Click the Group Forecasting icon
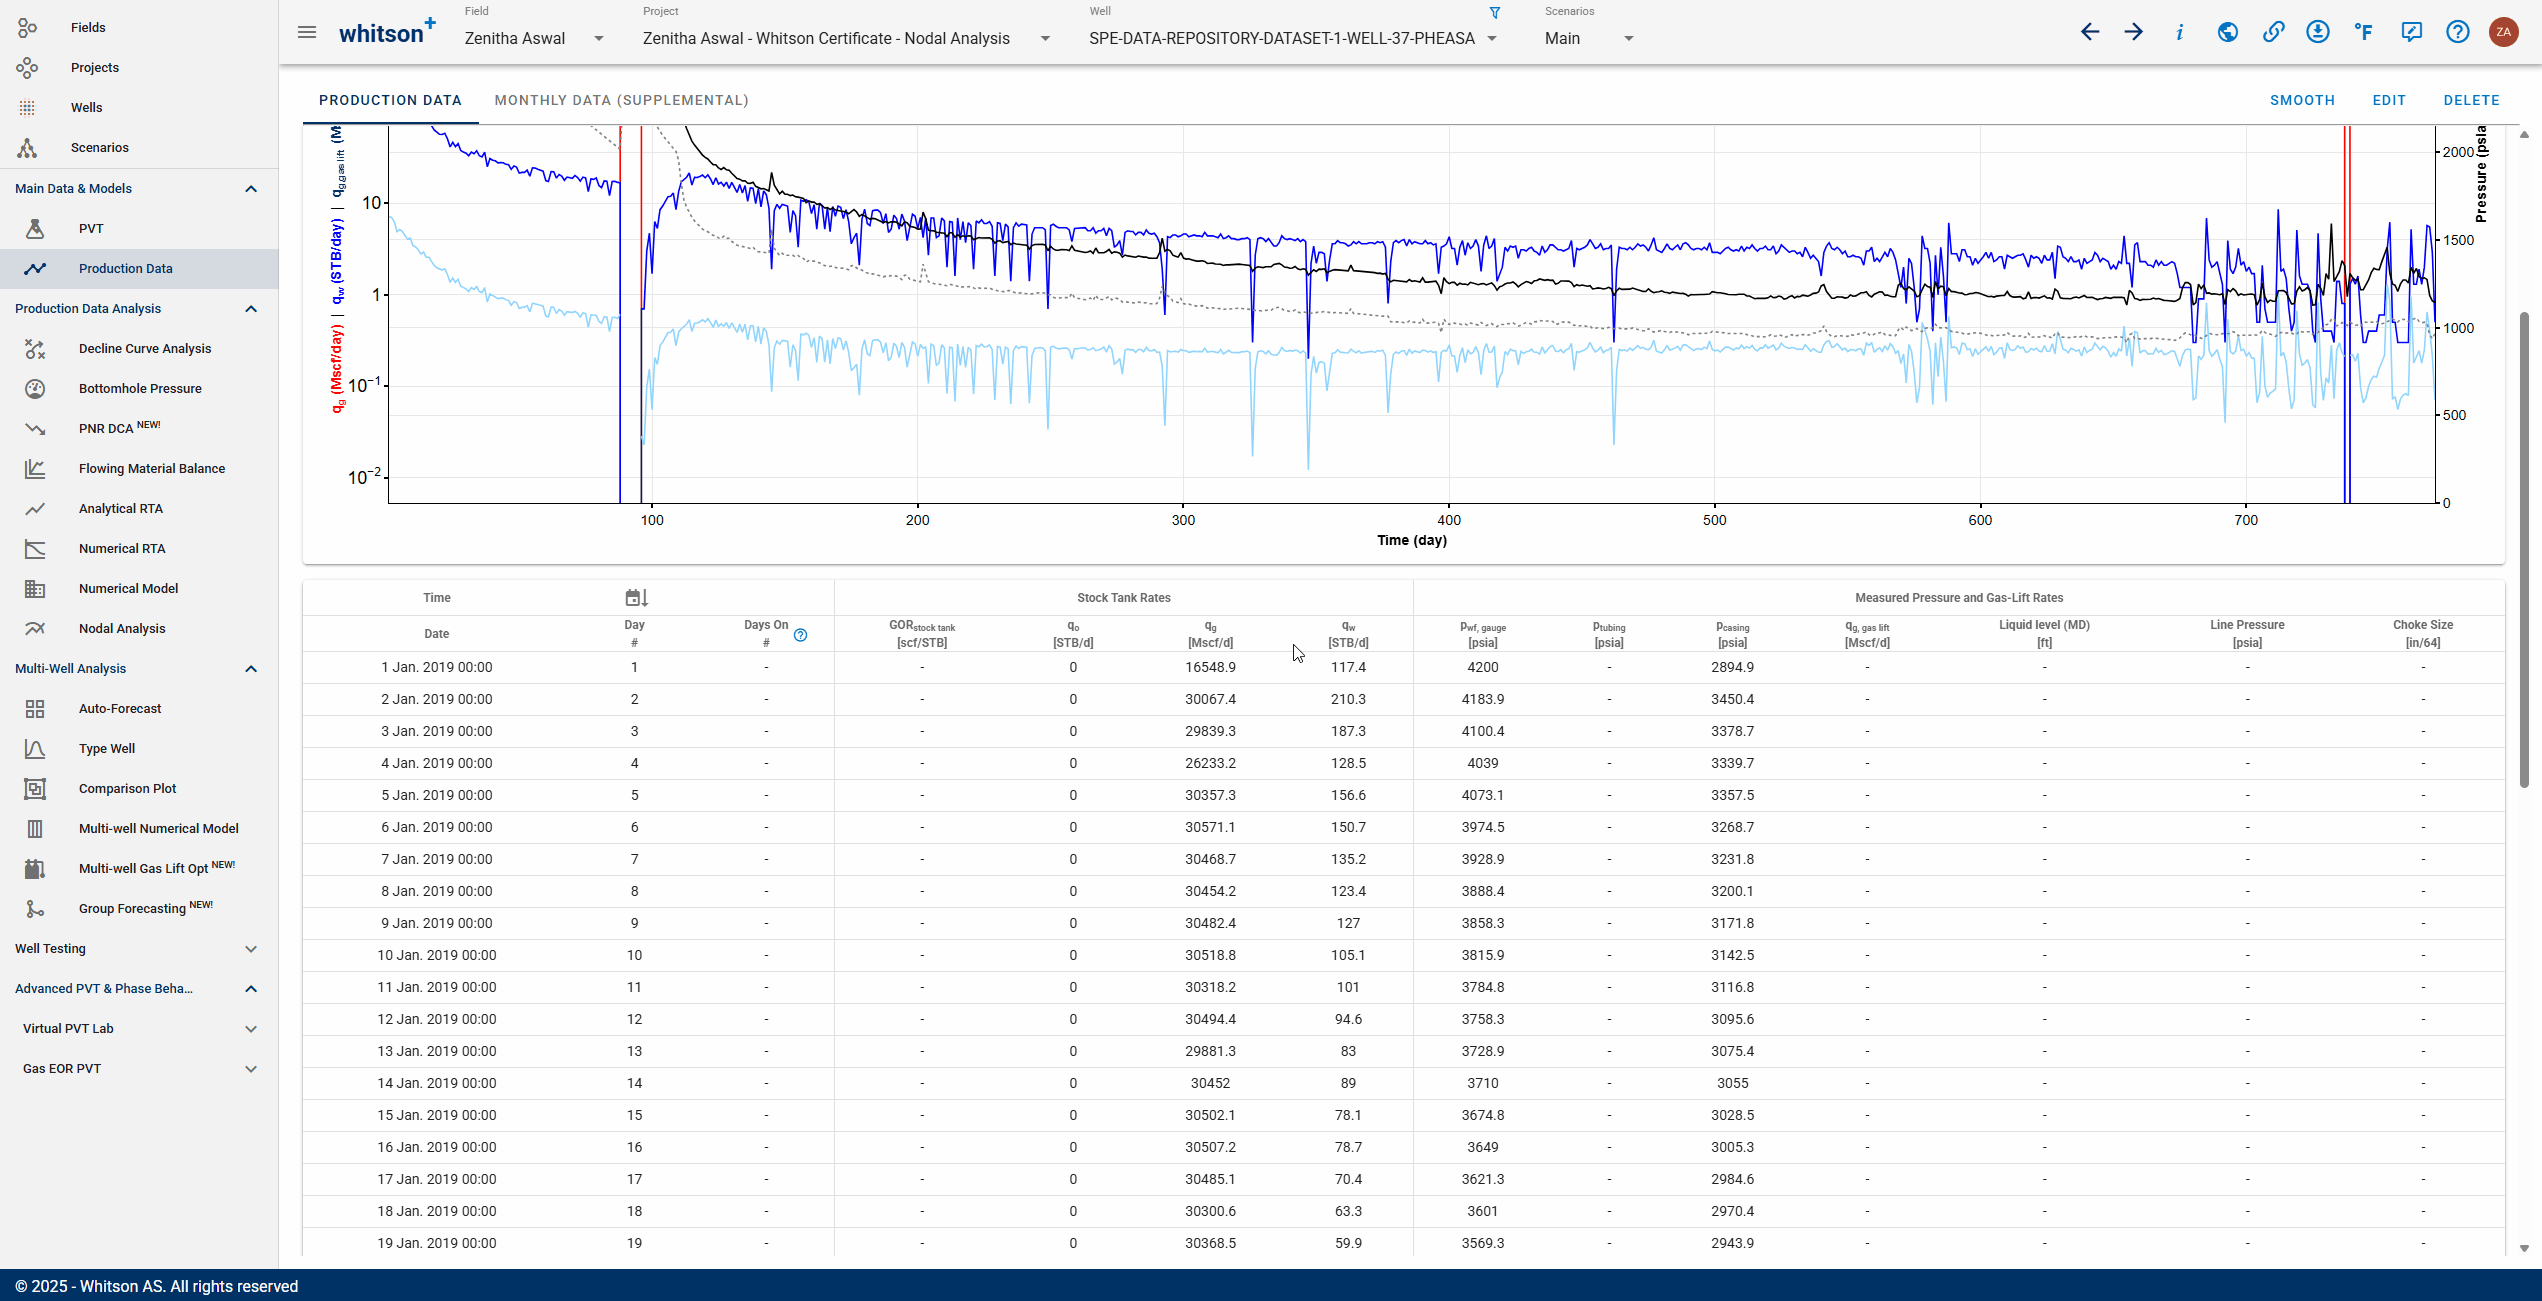2542x1301 pixels. tap(35, 908)
